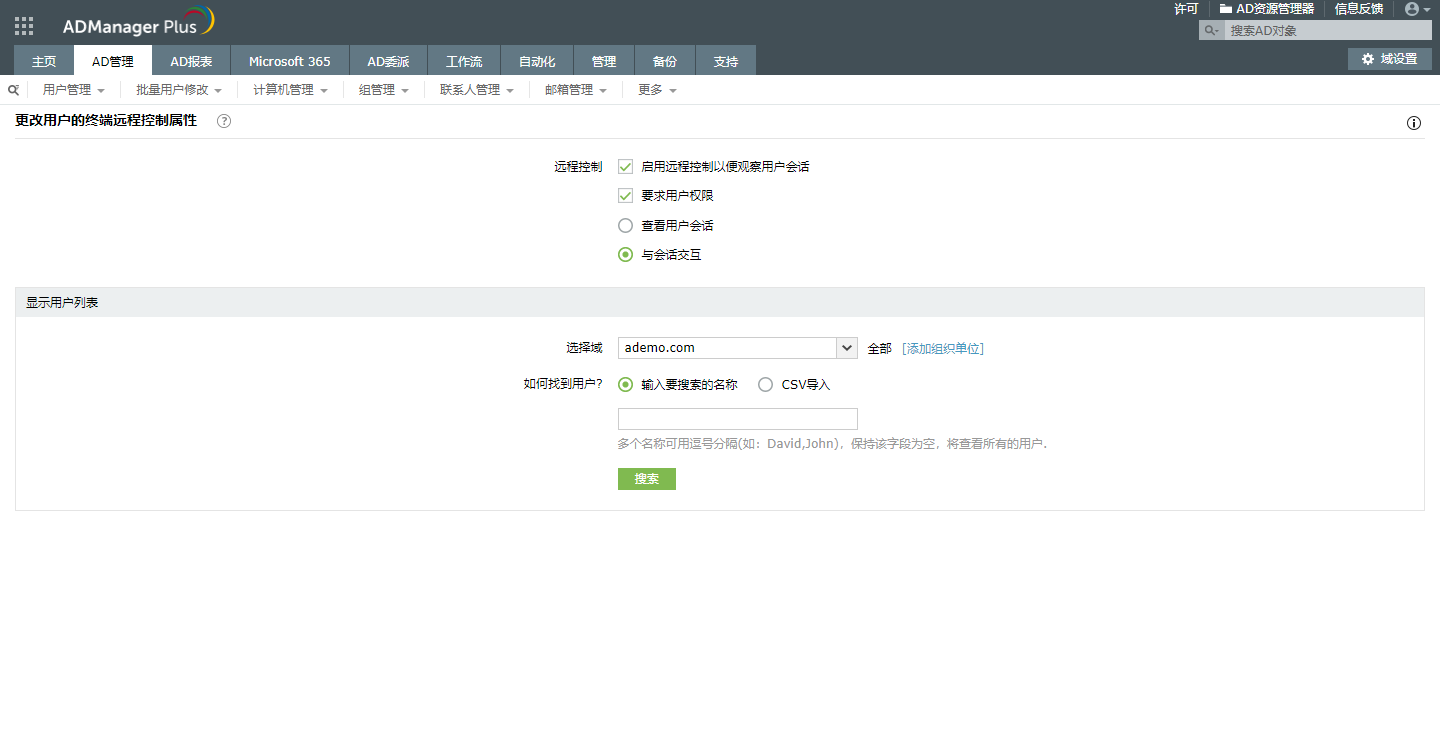The height and width of the screenshot is (749, 1440).
Task: Click the 添加组织单位 link
Action: point(943,349)
